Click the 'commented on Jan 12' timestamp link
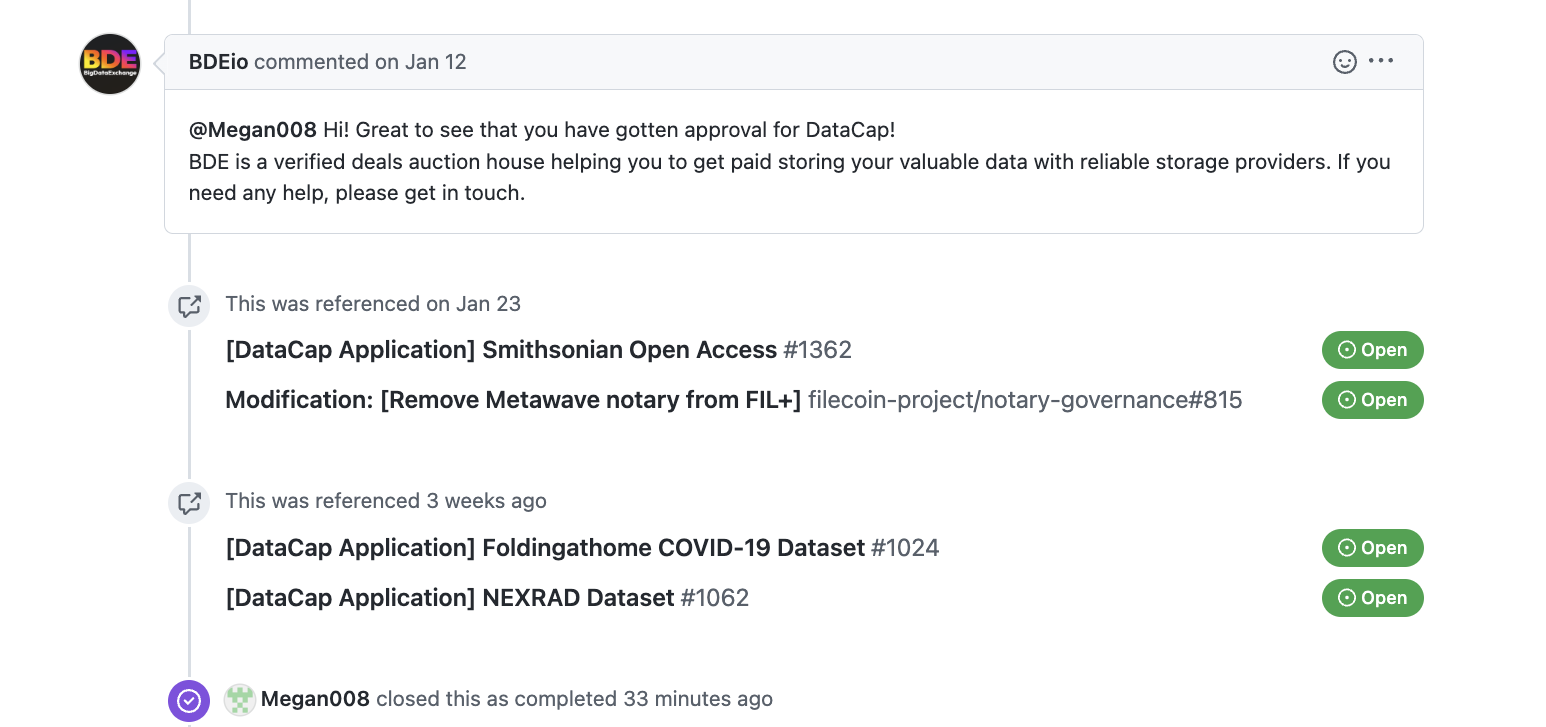 (x=361, y=61)
